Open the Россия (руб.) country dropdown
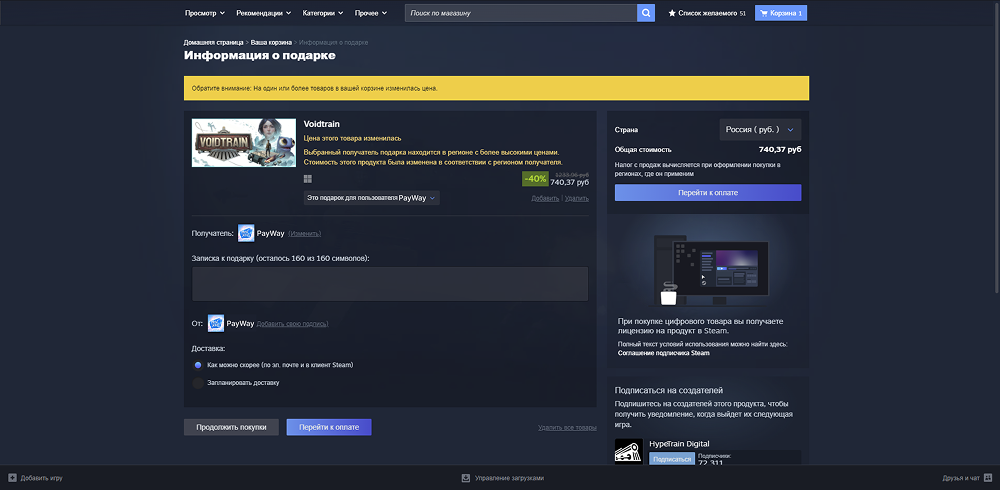The height and width of the screenshot is (490, 1000). [x=760, y=130]
